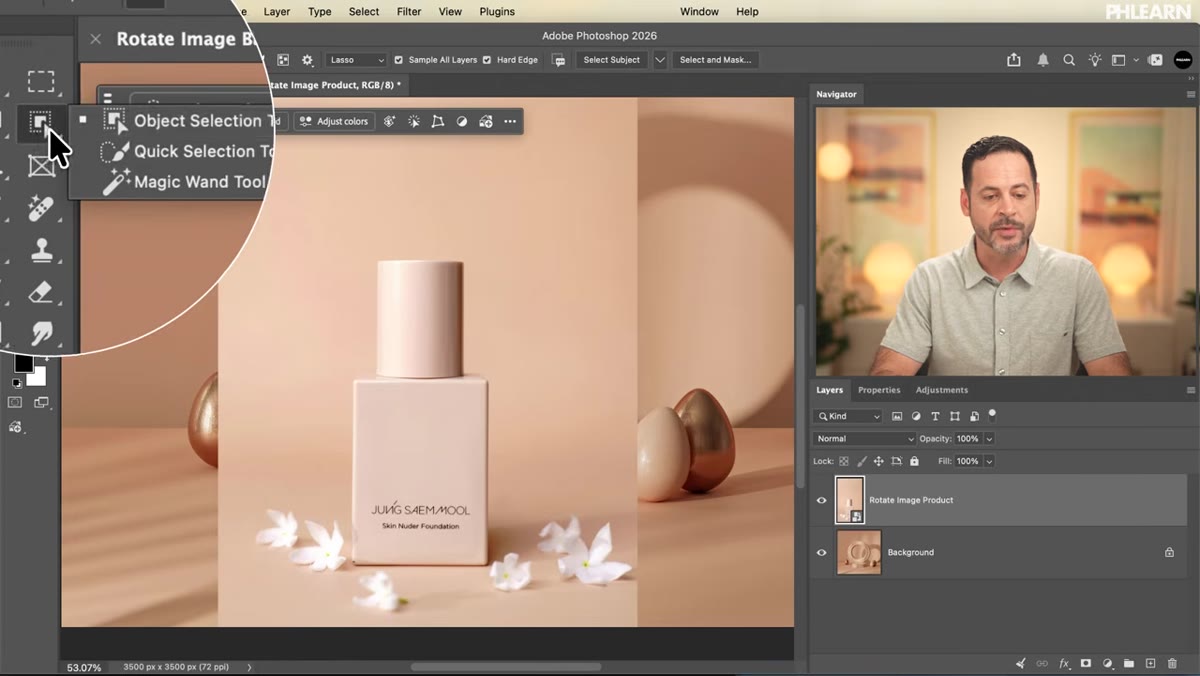Click Adjust colors in contextual bar
Viewport: 1200px width, 676px height.
pyautogui.click(x=334, y=121)
